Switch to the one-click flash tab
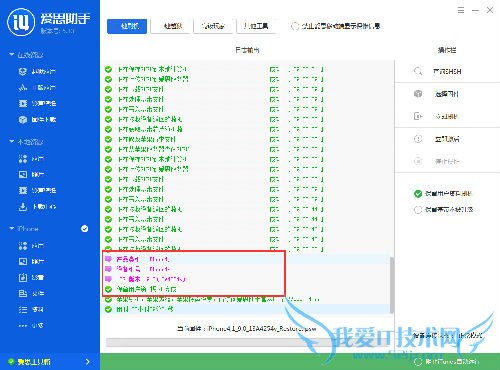The height and width of the screenshot is (370, 500). (x=127, y=26)
